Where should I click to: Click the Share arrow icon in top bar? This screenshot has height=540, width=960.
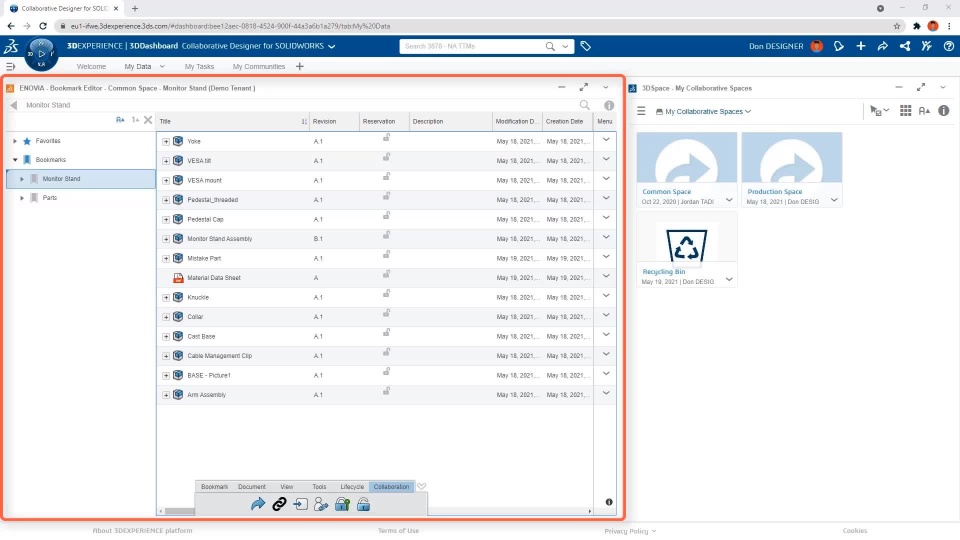coord(882,46)
